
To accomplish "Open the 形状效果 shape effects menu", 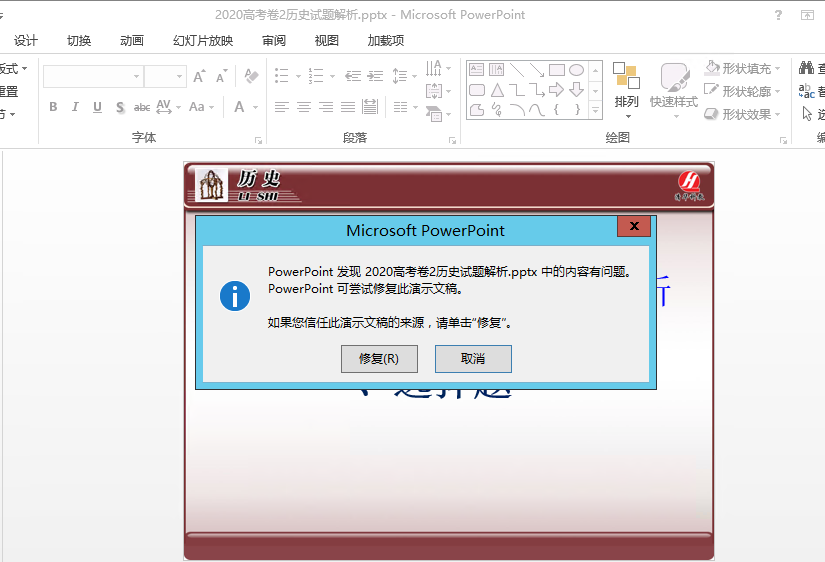I will tap(742, 114).
